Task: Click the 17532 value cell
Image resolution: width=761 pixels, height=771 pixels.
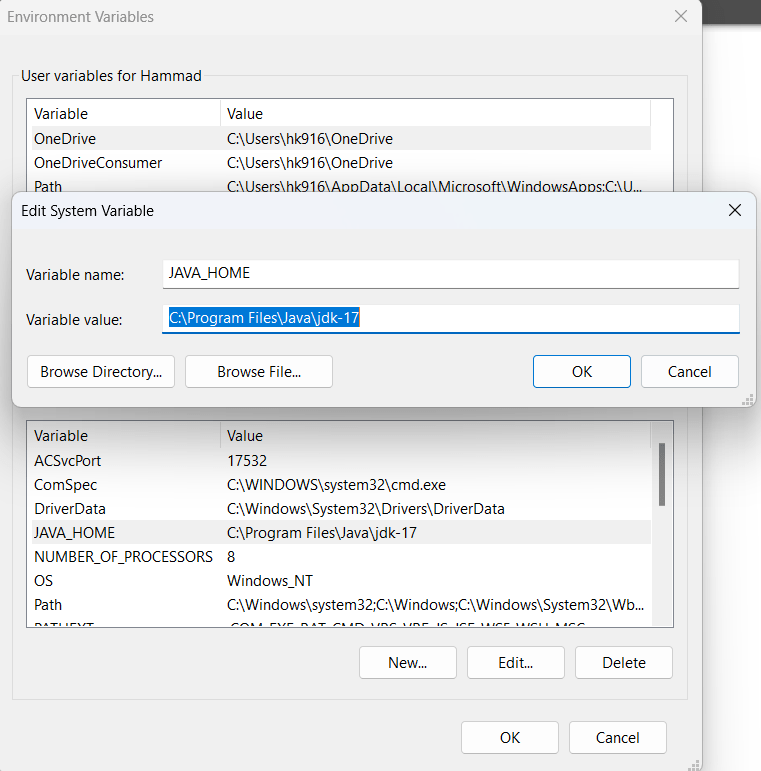Action: 247,461
